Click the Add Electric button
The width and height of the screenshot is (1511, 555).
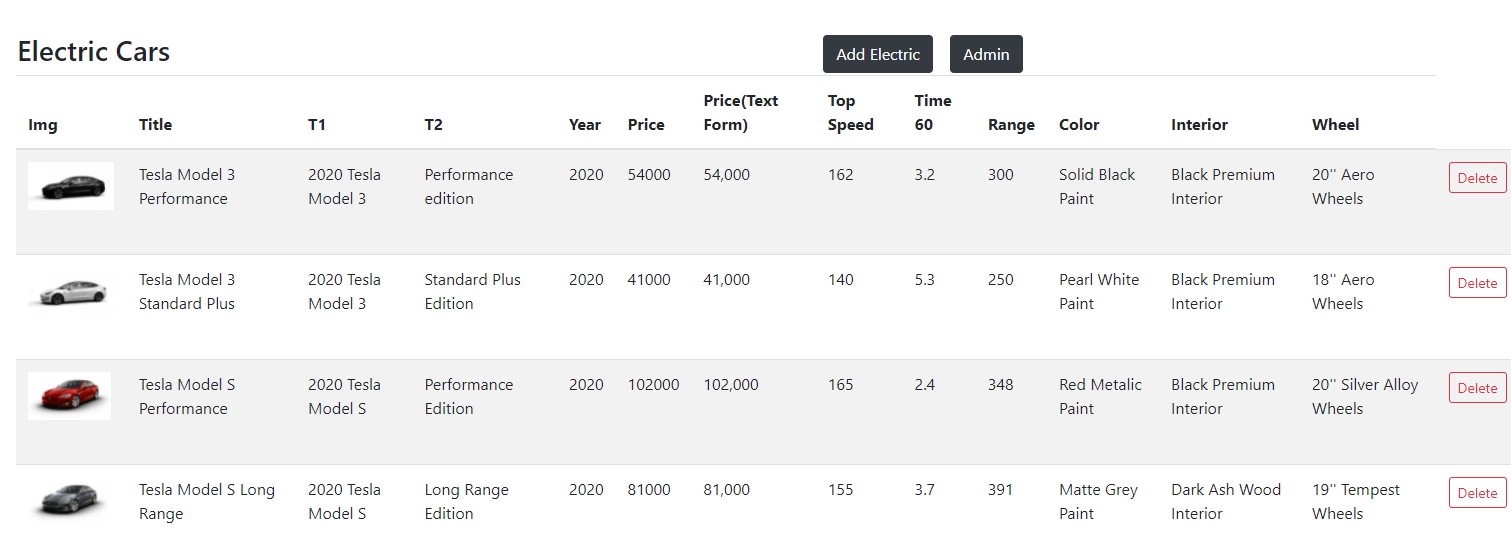pyautogui.click(x=877, y=54)
